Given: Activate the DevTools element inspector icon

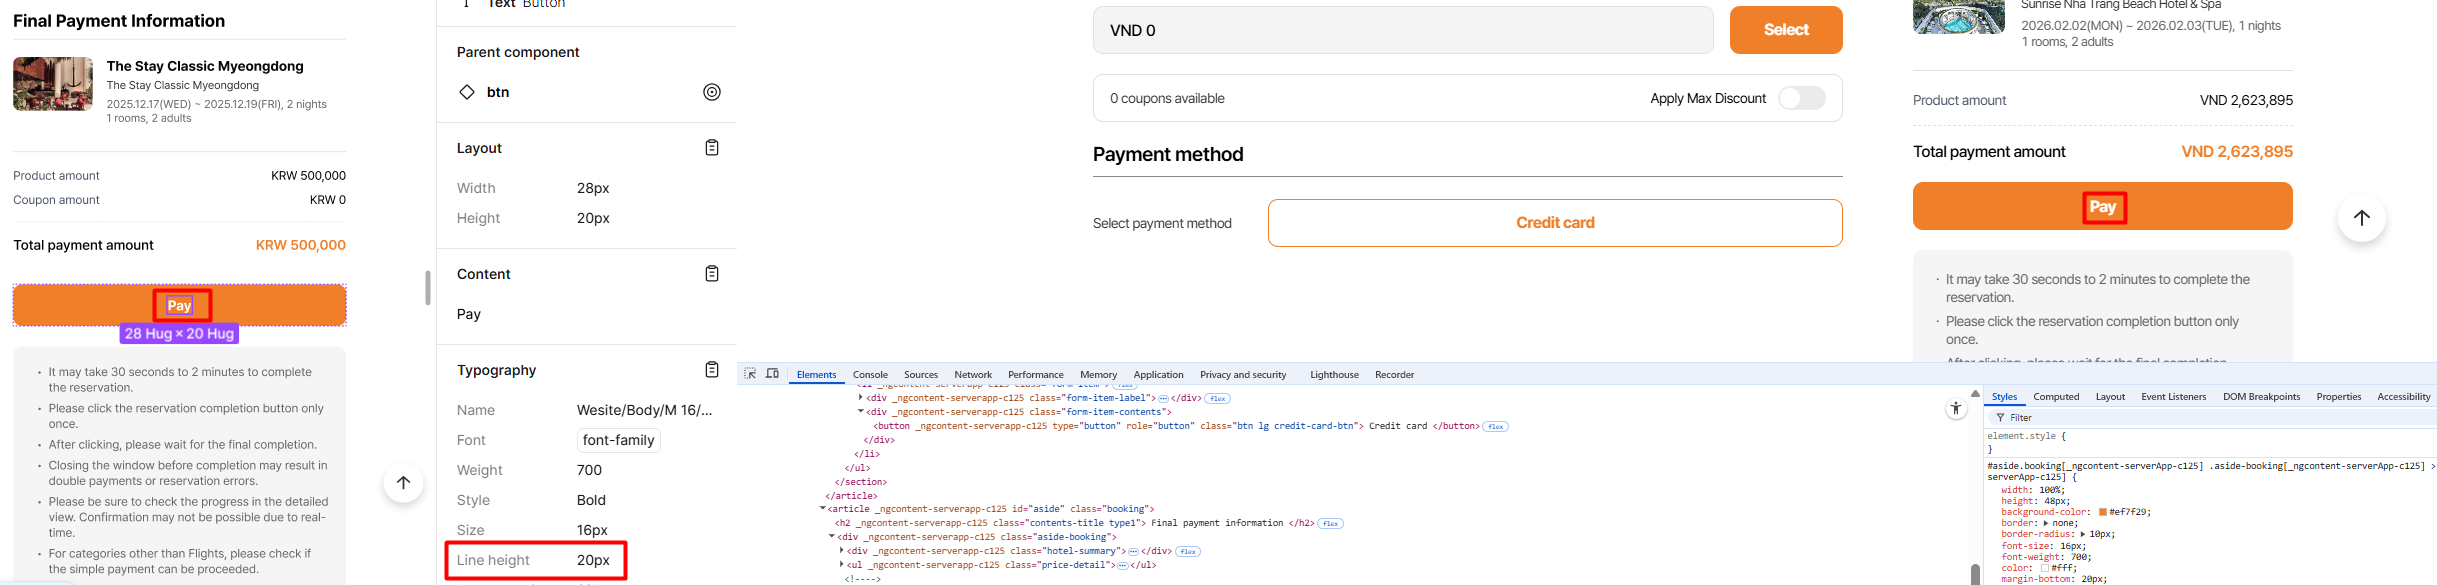Looking at the screenshot, I should pos(750,374).
